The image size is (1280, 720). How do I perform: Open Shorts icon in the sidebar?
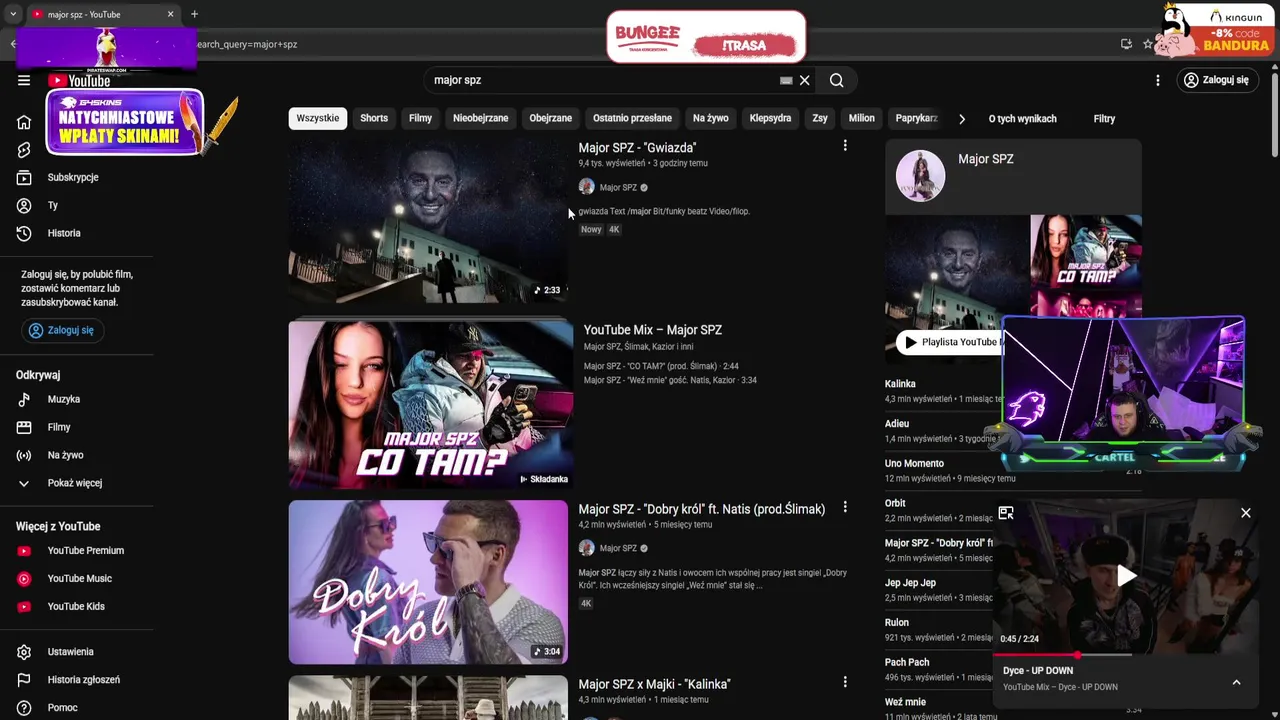24,150
